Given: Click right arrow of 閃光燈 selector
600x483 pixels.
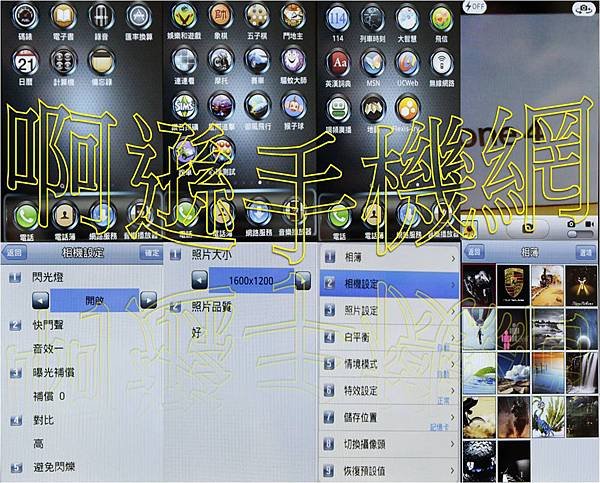Looking at the screenshot, I should (x=148, y=300).
